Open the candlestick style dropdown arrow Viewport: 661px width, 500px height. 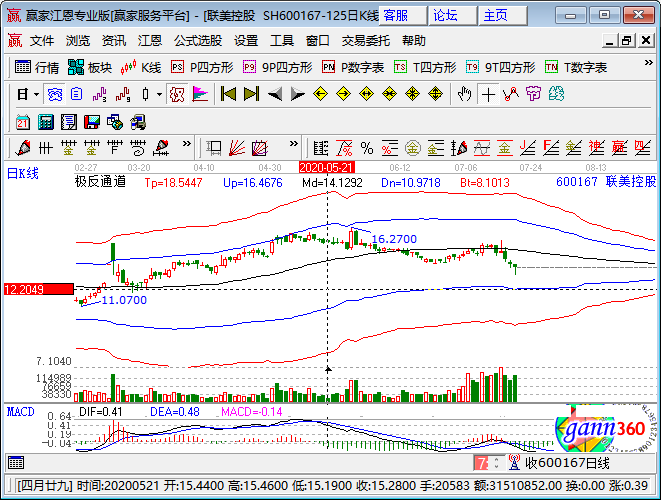pyautogui.click(x=159, y=94)
